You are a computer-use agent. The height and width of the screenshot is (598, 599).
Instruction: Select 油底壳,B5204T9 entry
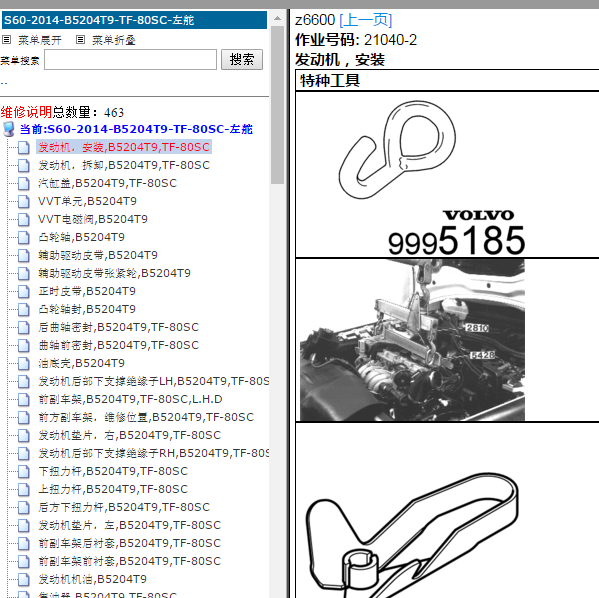coord(81,363)
